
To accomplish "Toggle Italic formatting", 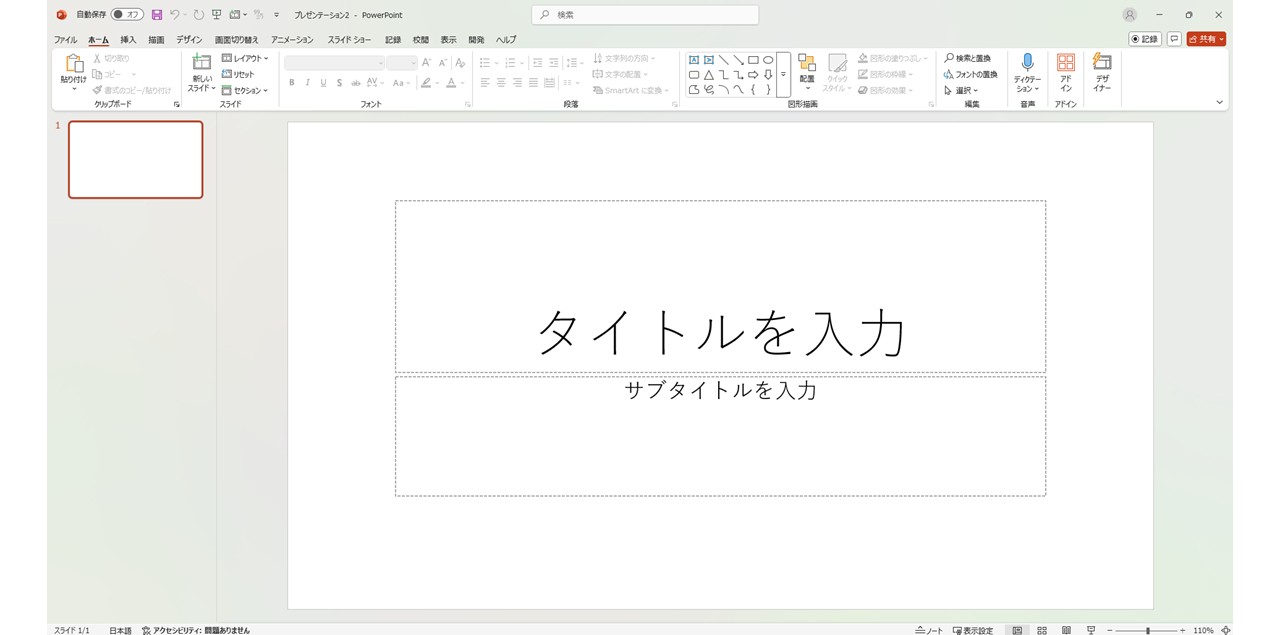I will click(x=307, y=83).
